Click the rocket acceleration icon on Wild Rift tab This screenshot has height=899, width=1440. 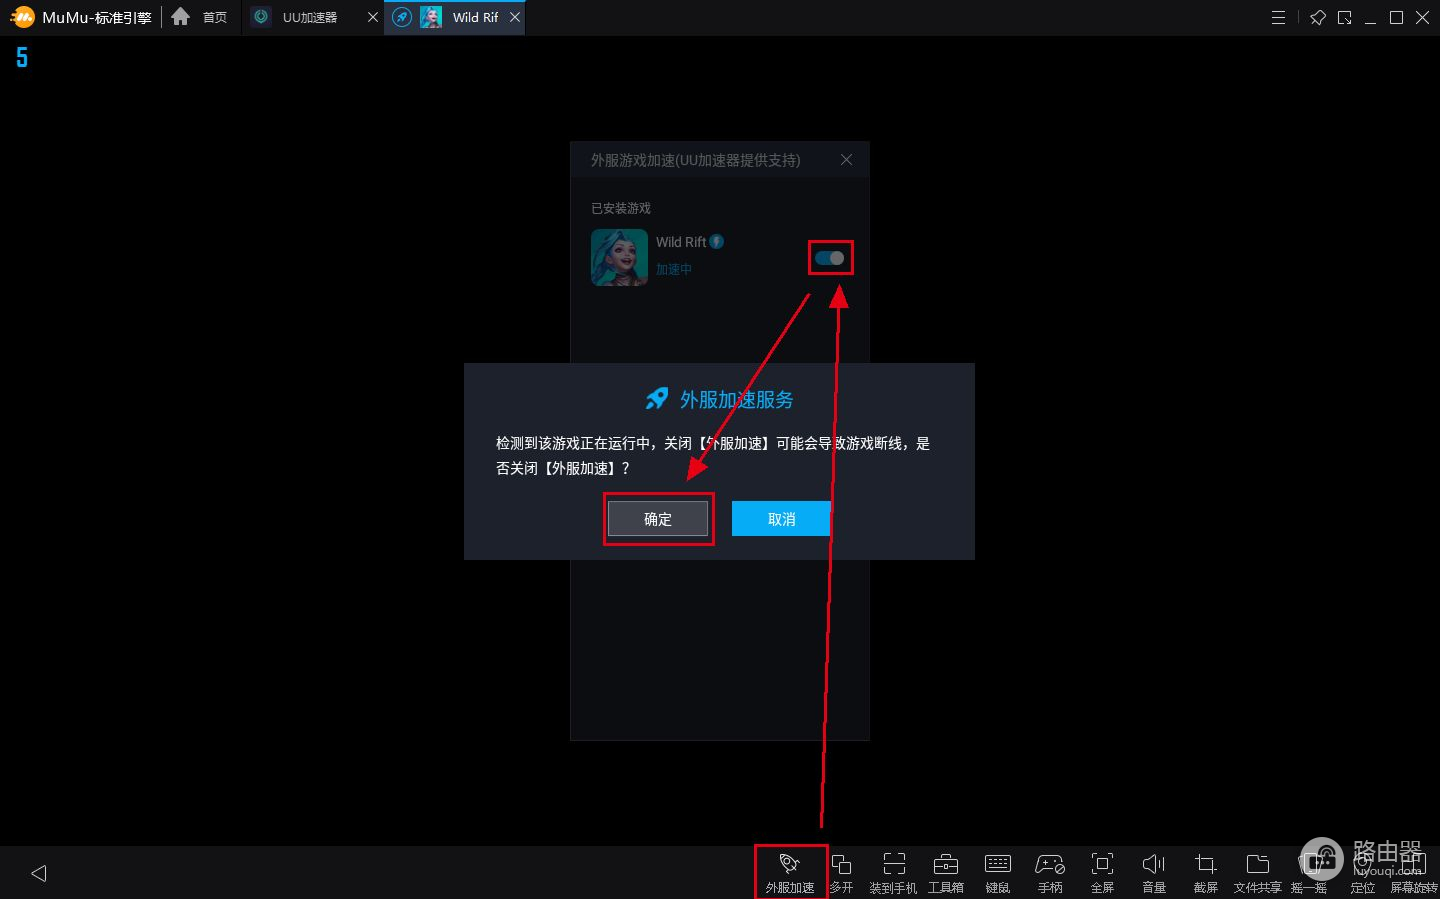[402, 17]
